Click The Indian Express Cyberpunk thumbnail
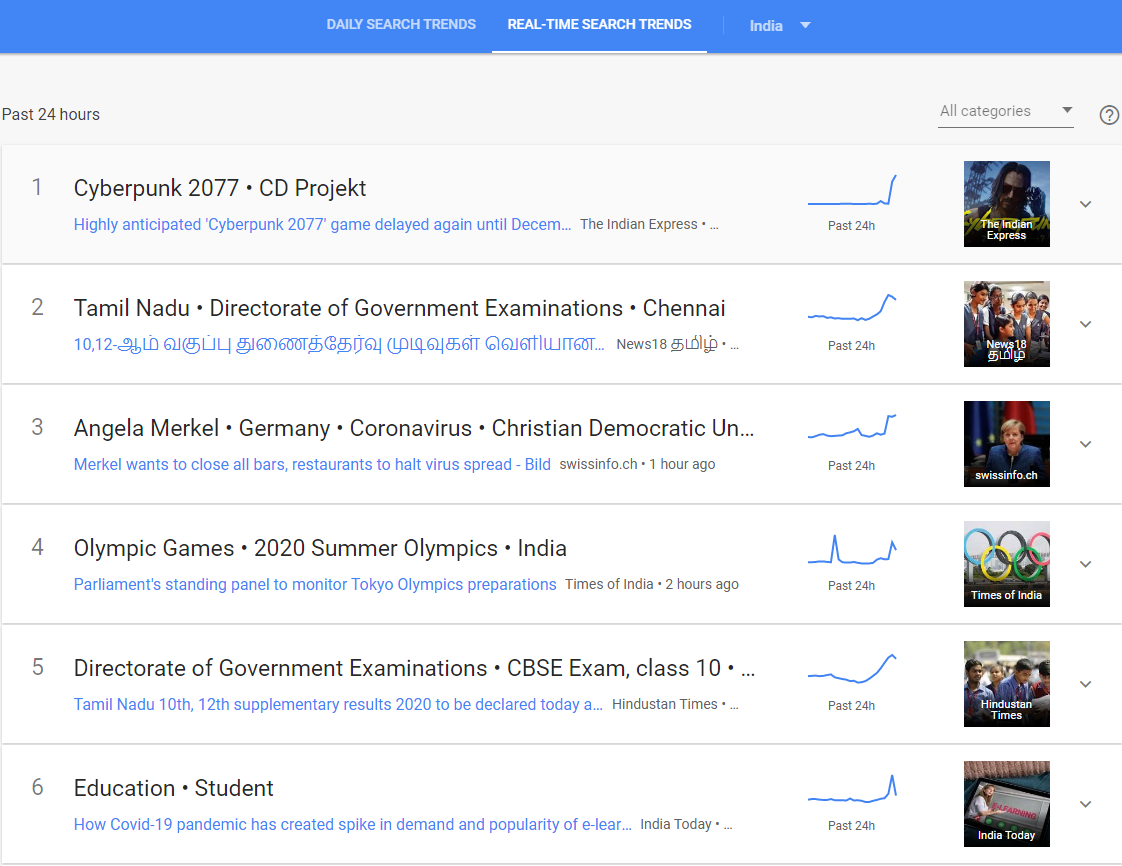Screen dimensions: 1122x866 [1007, 204]
